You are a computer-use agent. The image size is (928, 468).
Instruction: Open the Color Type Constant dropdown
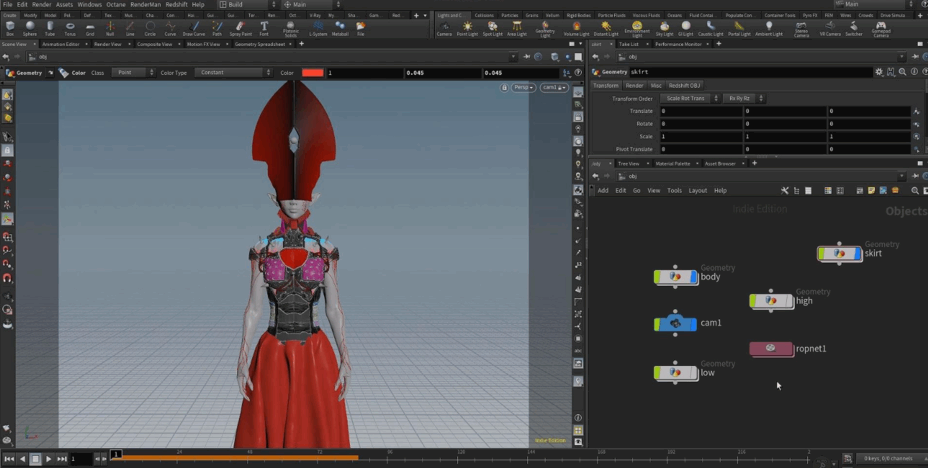(x=233, y=73)
